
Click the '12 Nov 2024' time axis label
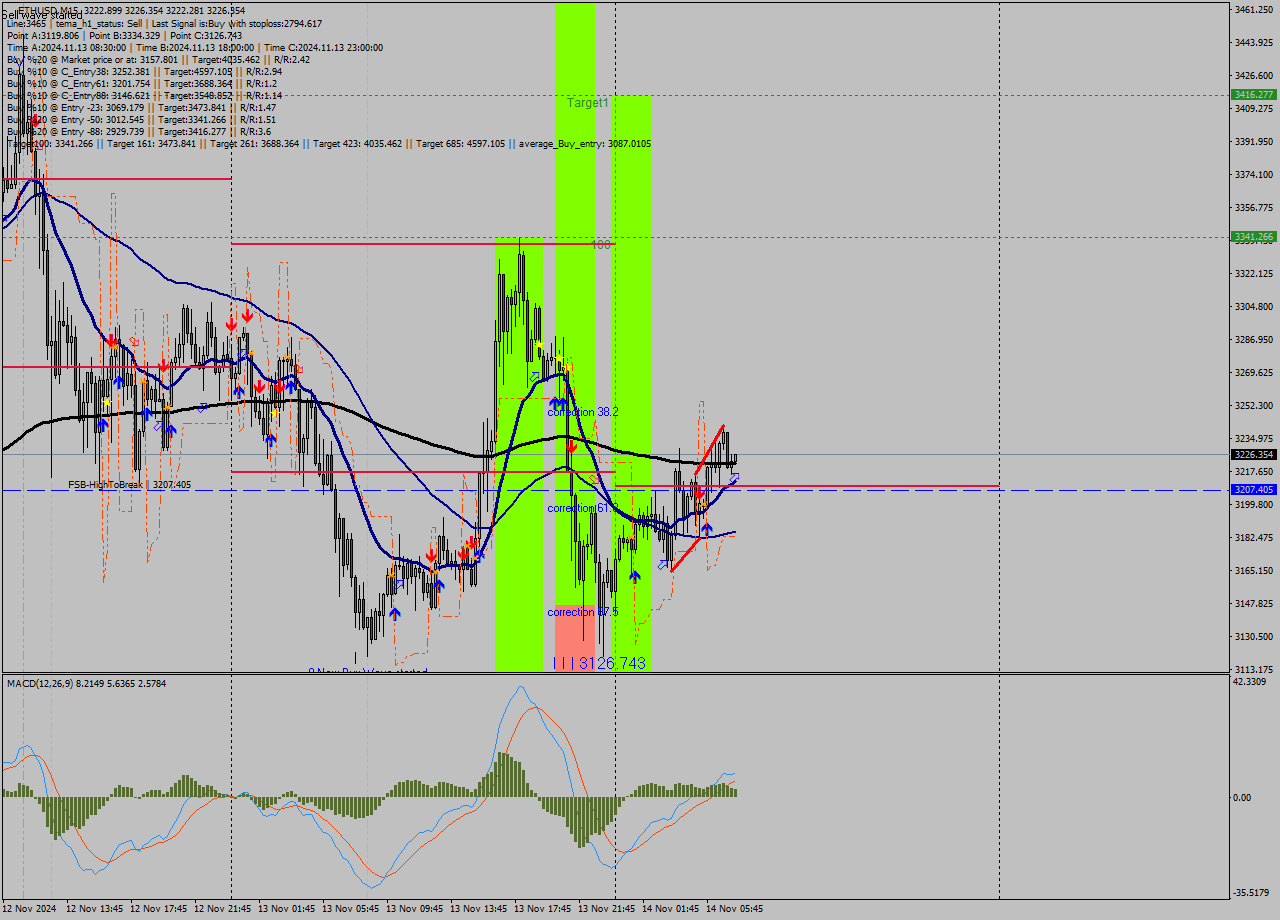30,909
